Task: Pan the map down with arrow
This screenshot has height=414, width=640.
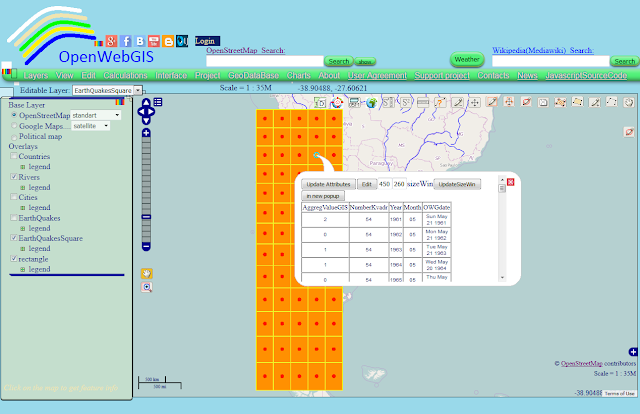Action: (146, 120)
